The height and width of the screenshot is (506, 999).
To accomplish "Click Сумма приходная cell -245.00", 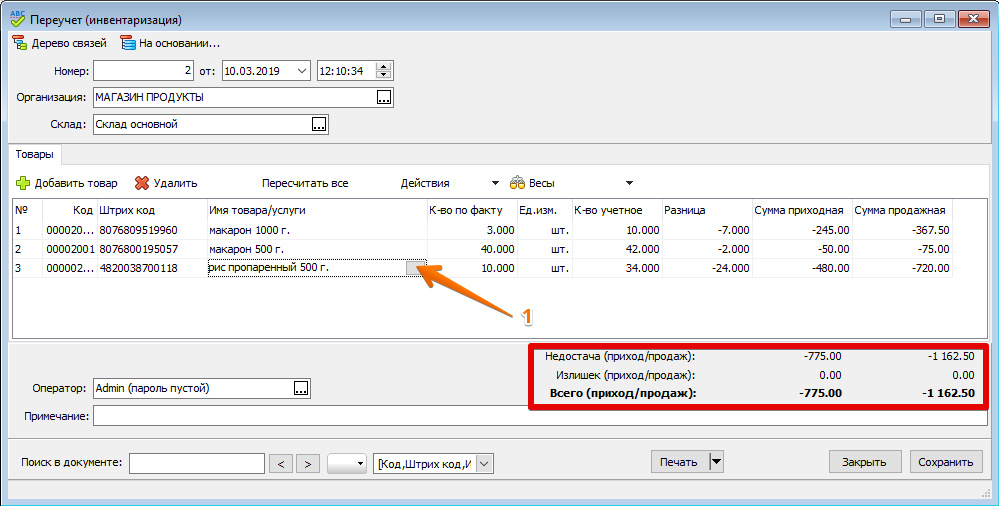I will tap(801, 230).
